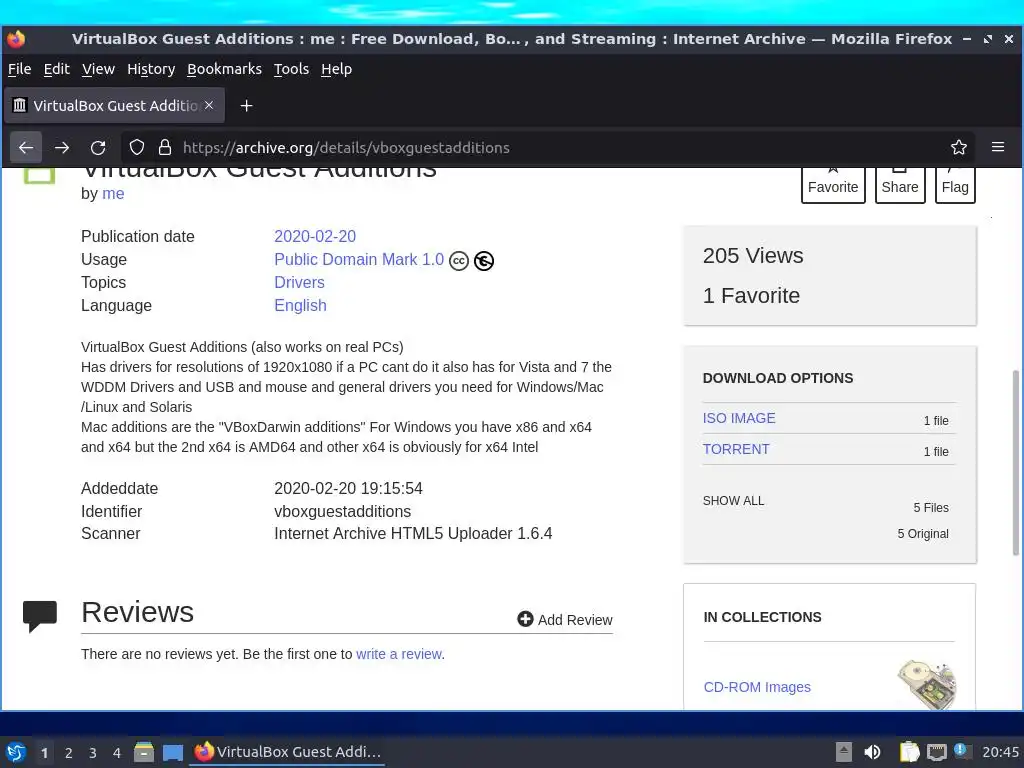
Task: Click the '205 Views' text
Action: pyautogui.click(x=753, y=255)
